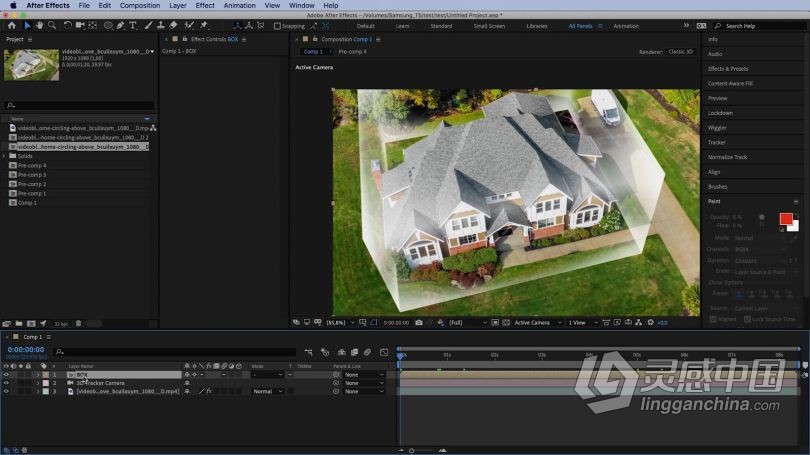Open the Effects & Presets panel
This screenshot has width=810, height=455.
(x=728, y=69)
